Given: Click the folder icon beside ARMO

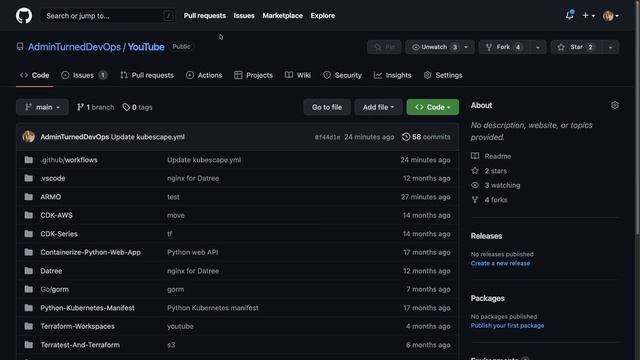Looking at the screenshot, I should pyautogui.click(x=29, y=197).
